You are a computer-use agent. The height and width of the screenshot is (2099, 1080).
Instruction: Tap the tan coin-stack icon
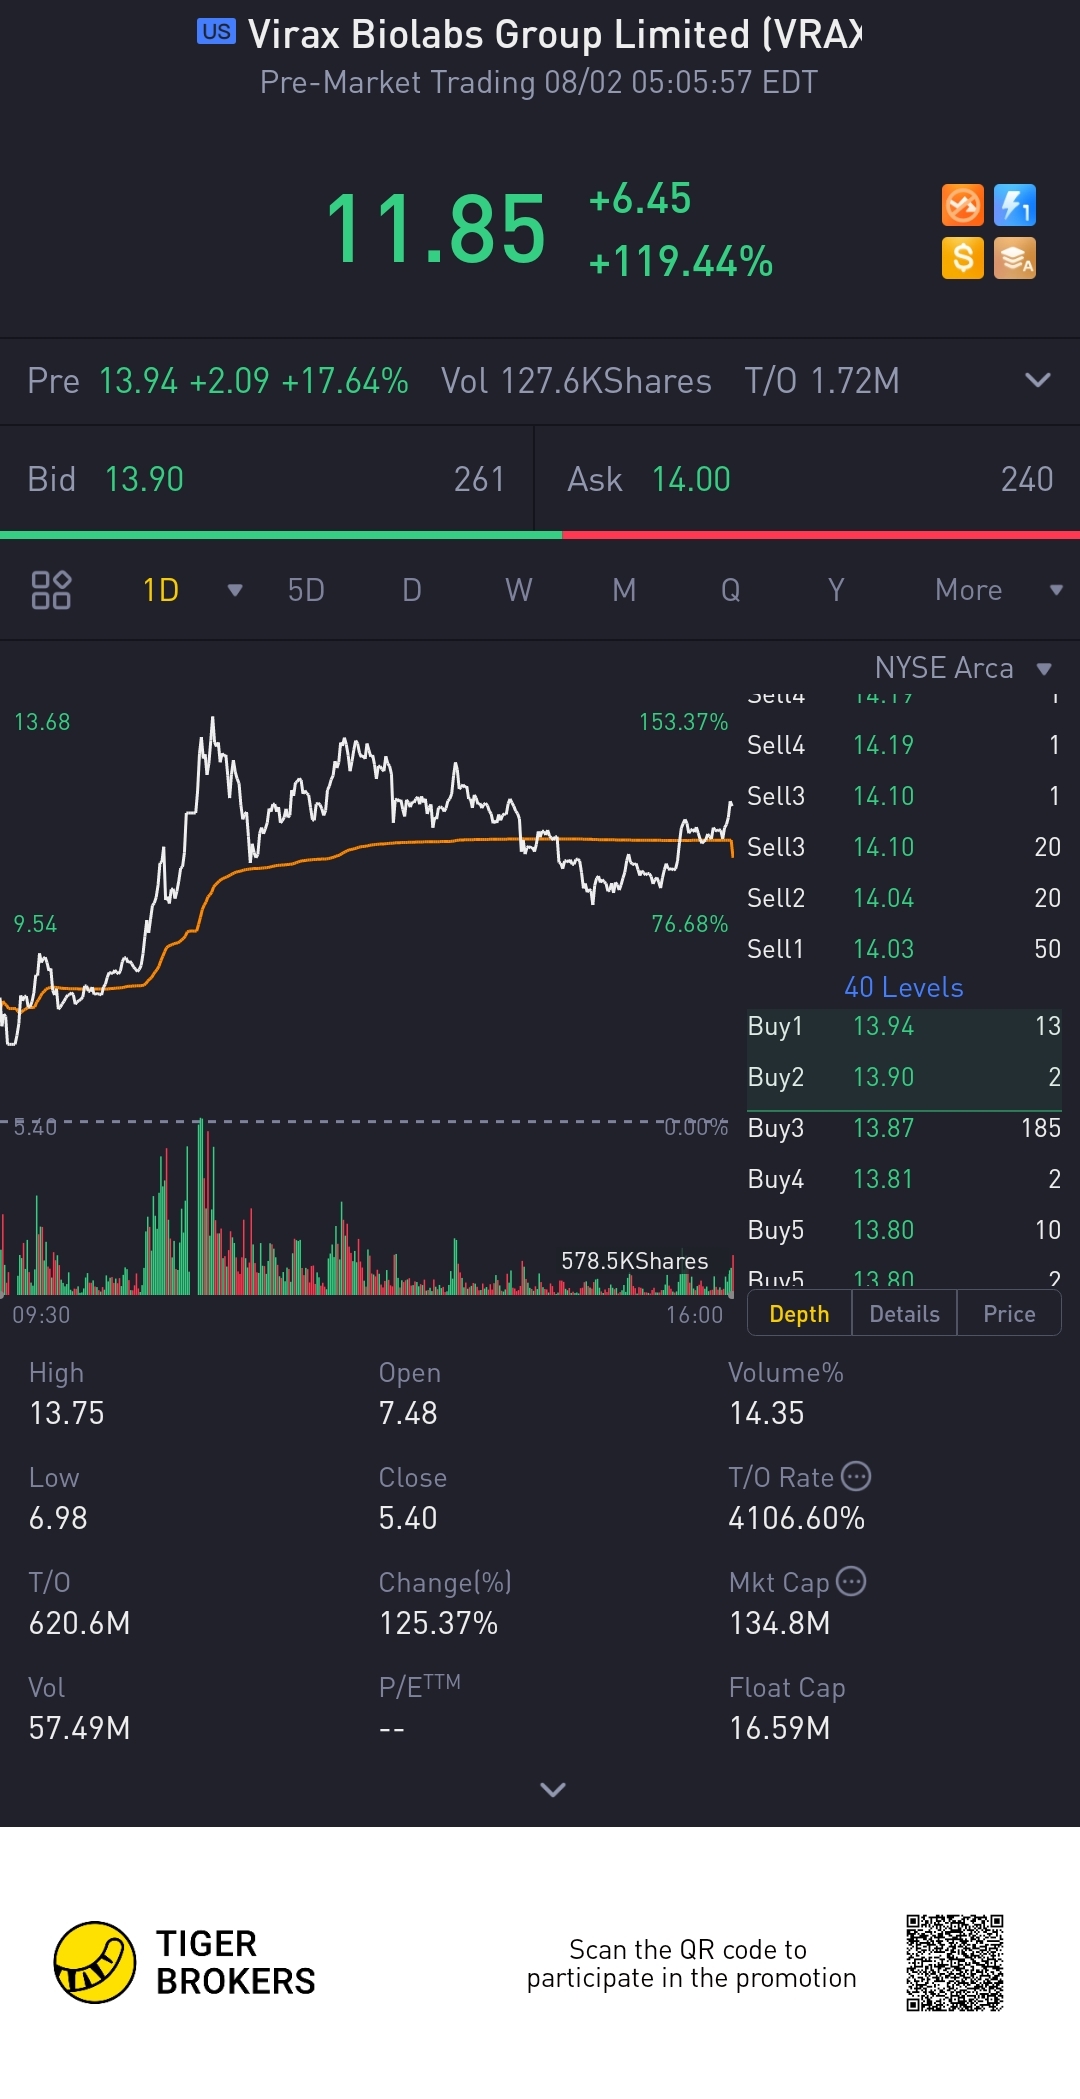(1015, 258)
